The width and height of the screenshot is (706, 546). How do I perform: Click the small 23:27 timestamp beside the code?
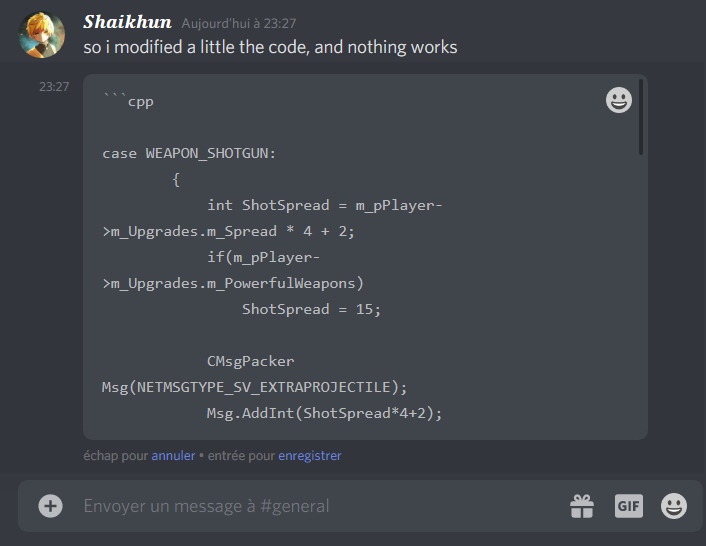pyautogui.click(x=54, y=86)
